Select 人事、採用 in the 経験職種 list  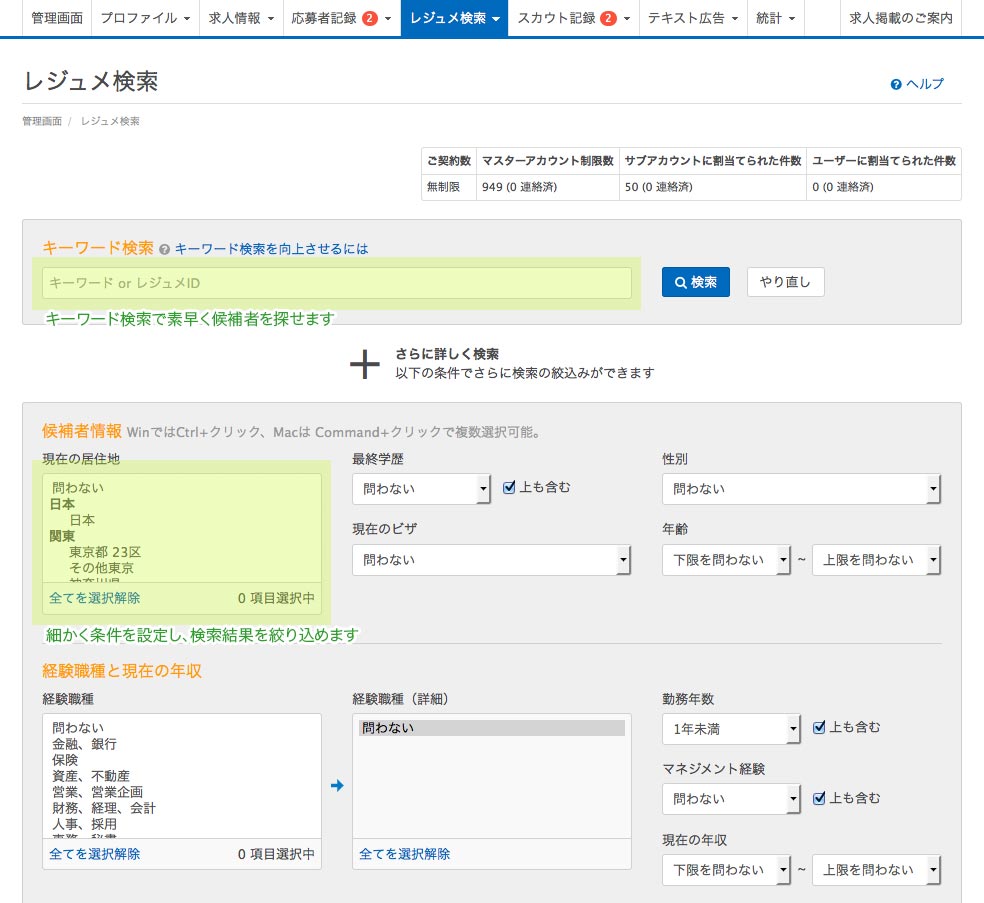(x=85, y=824)
